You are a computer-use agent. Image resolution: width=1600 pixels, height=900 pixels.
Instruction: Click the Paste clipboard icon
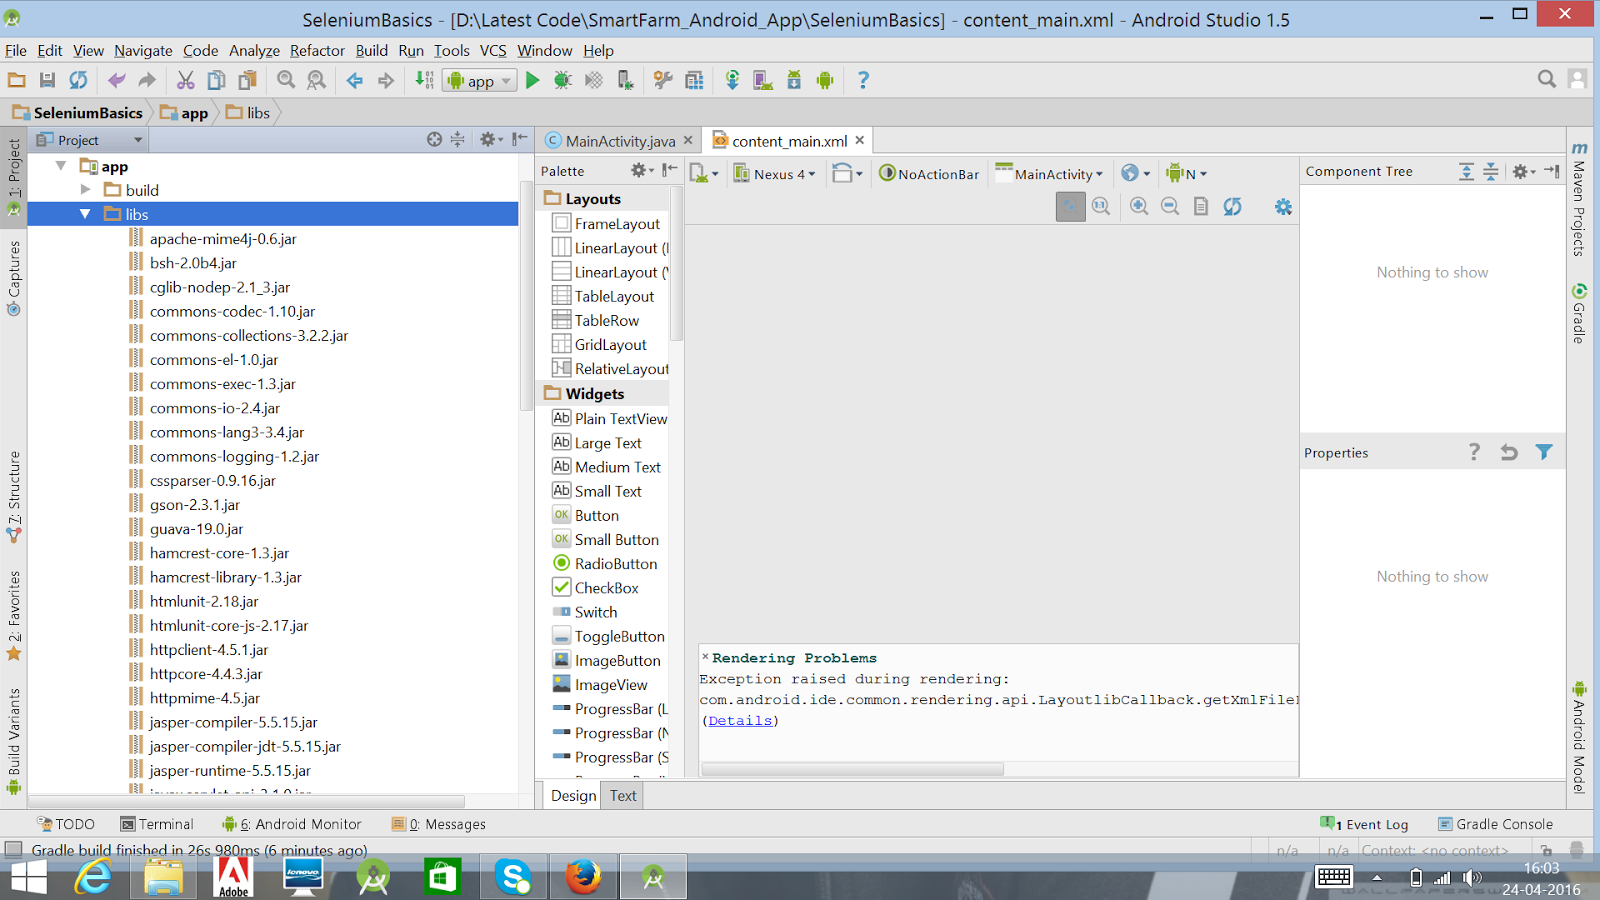247,80
